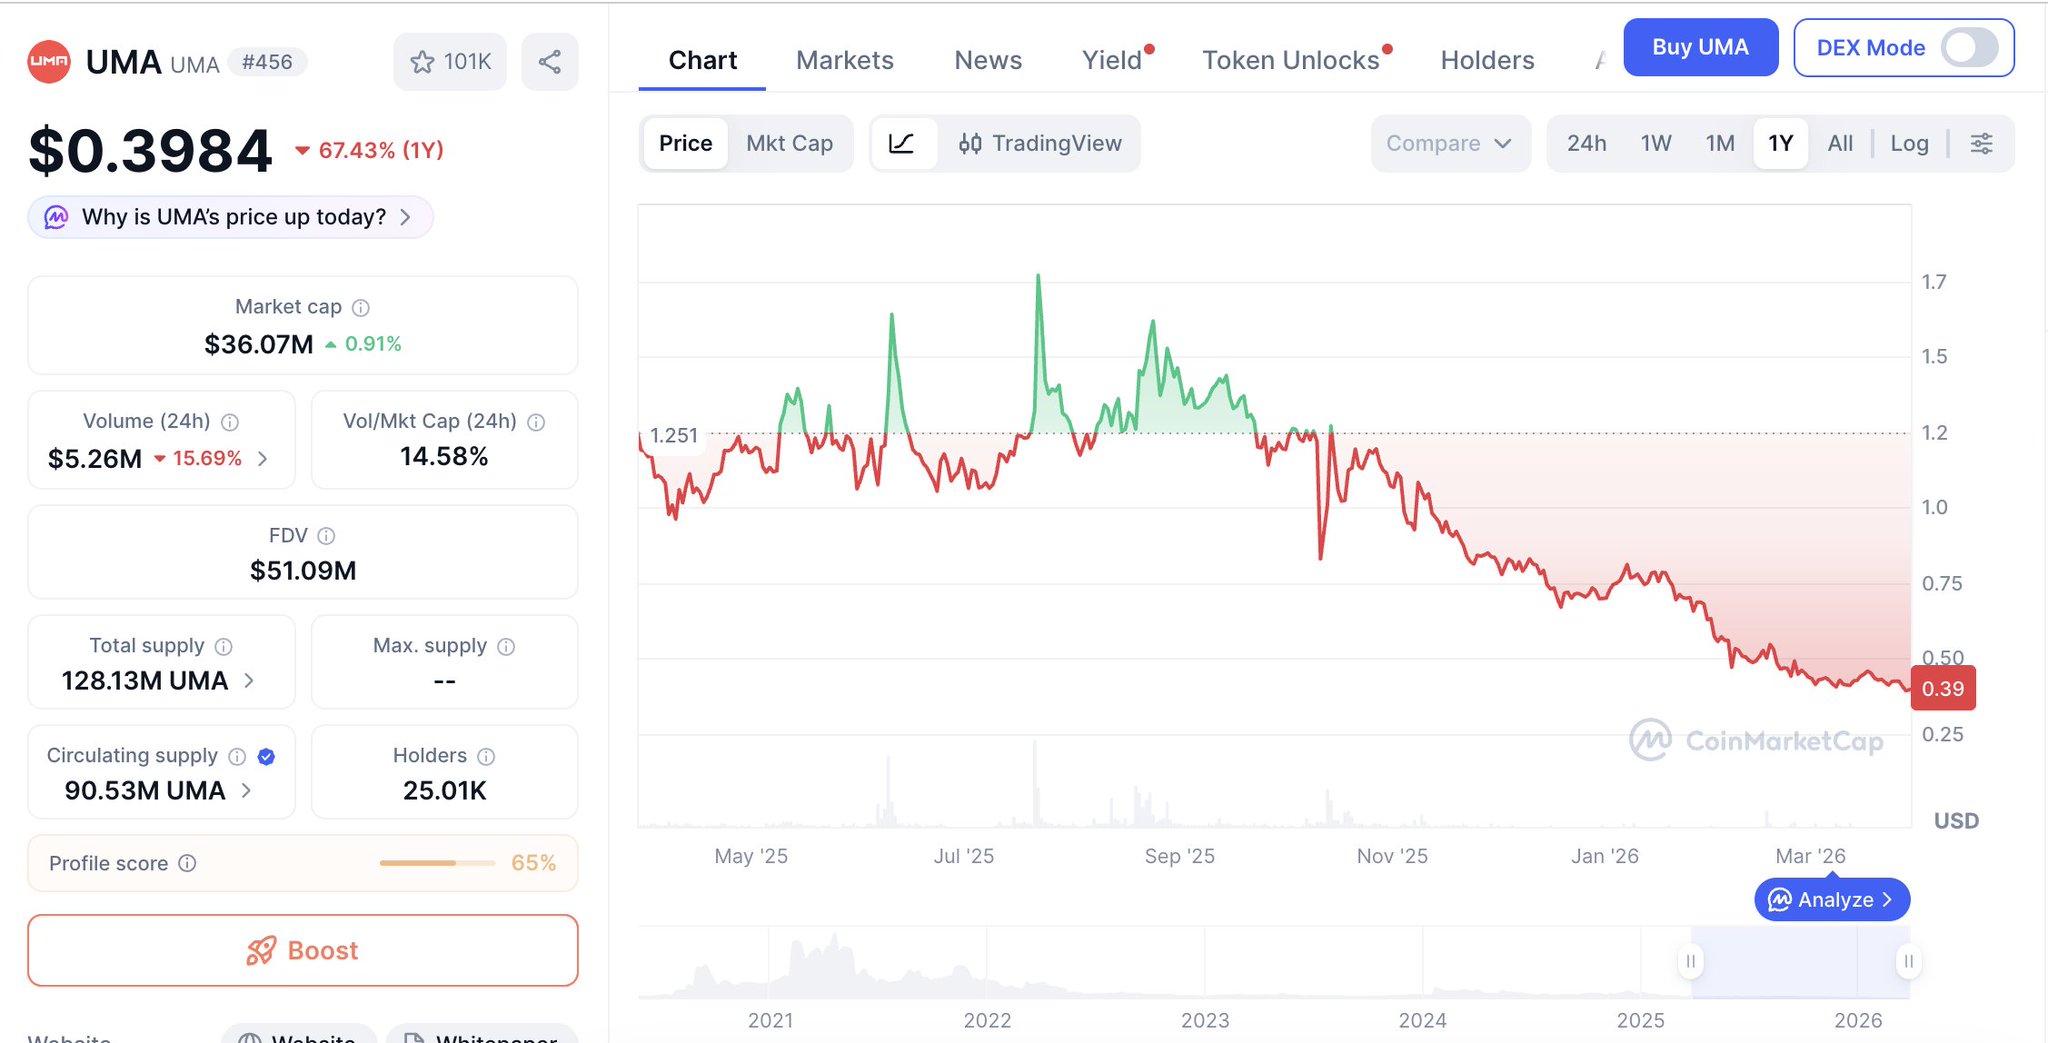Click the FDV info icon
Viewport: 2048px width, 1043px height.
[326, 536]
